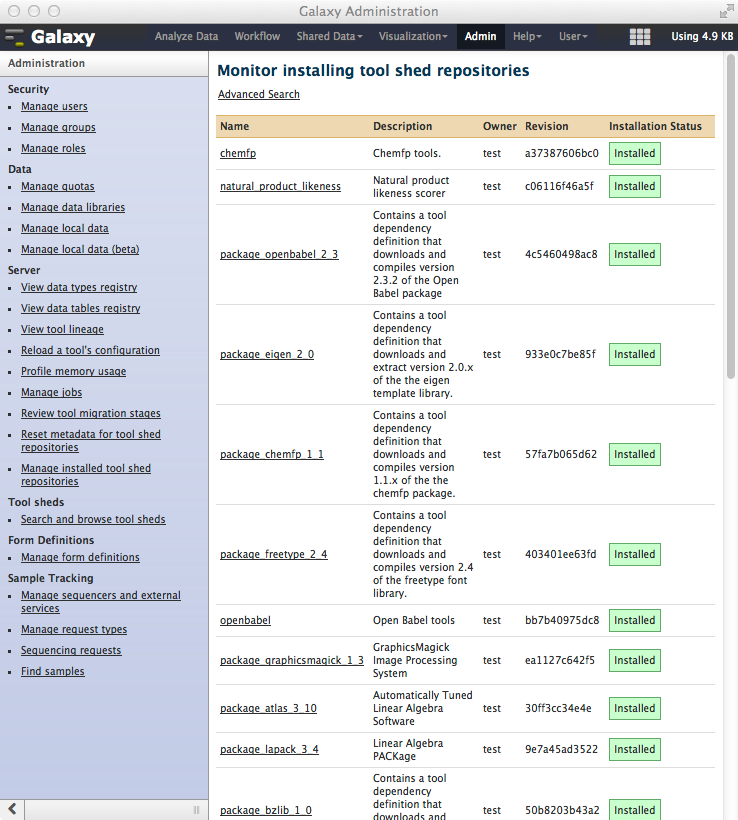Expand the Help dropdown menu
The image size is (738, 820).
pos(527,37)
